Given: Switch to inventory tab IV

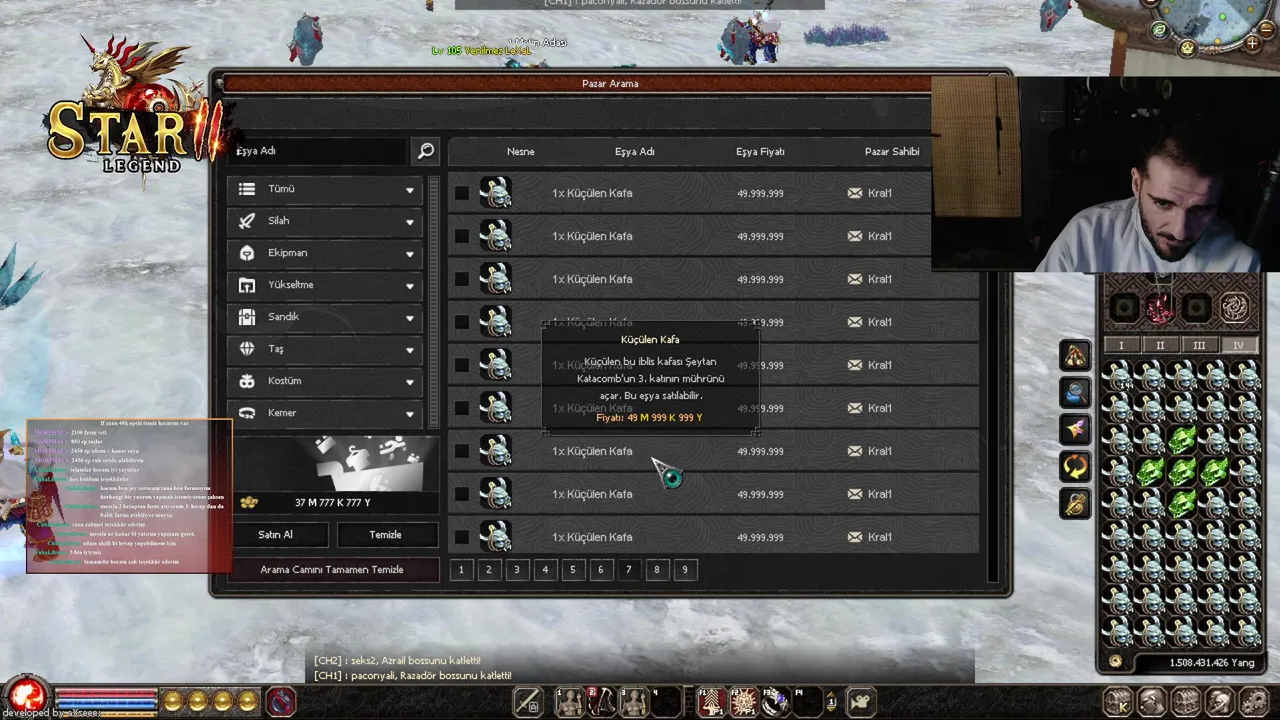Looking at the screenshot, I should click(x=1238, y=345).
